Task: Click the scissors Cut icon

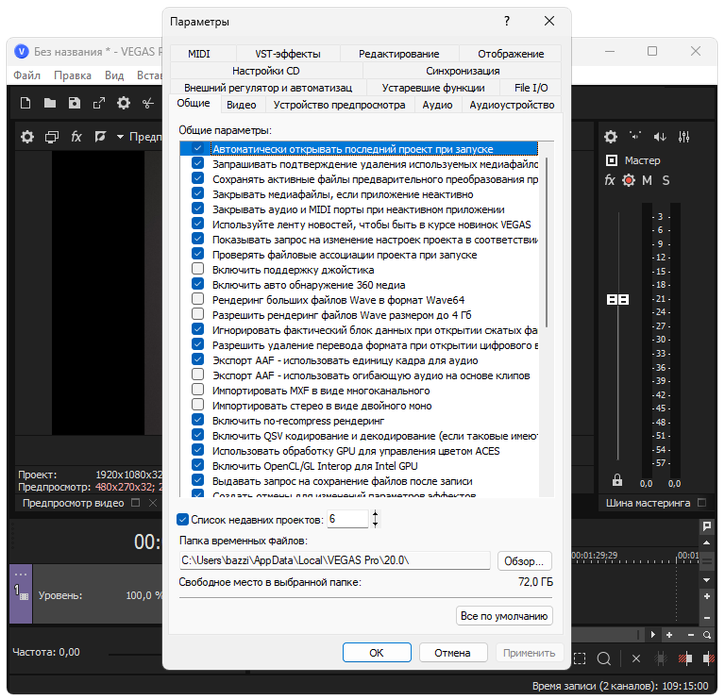Action: point(148,103)
